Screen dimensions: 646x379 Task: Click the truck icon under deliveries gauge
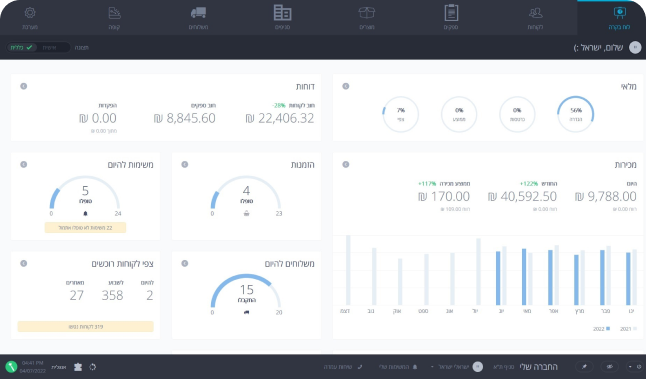(x=246, y=312)
